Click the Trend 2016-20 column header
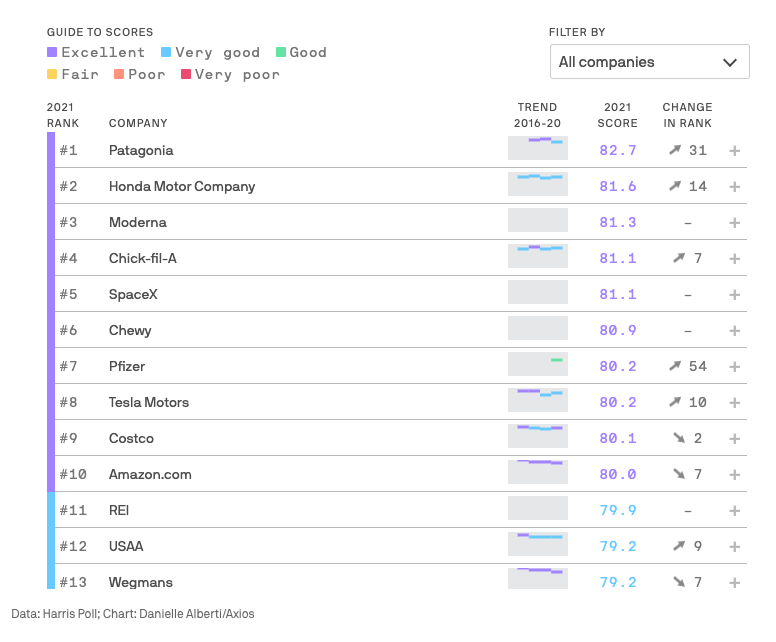Viewport: 776px width, 642px height. point(537,115)
